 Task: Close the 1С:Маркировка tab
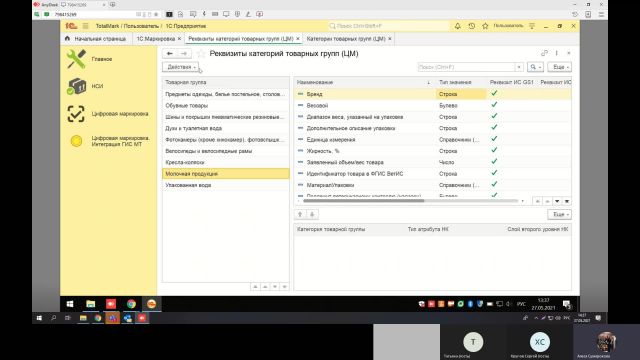click(179, 39)
